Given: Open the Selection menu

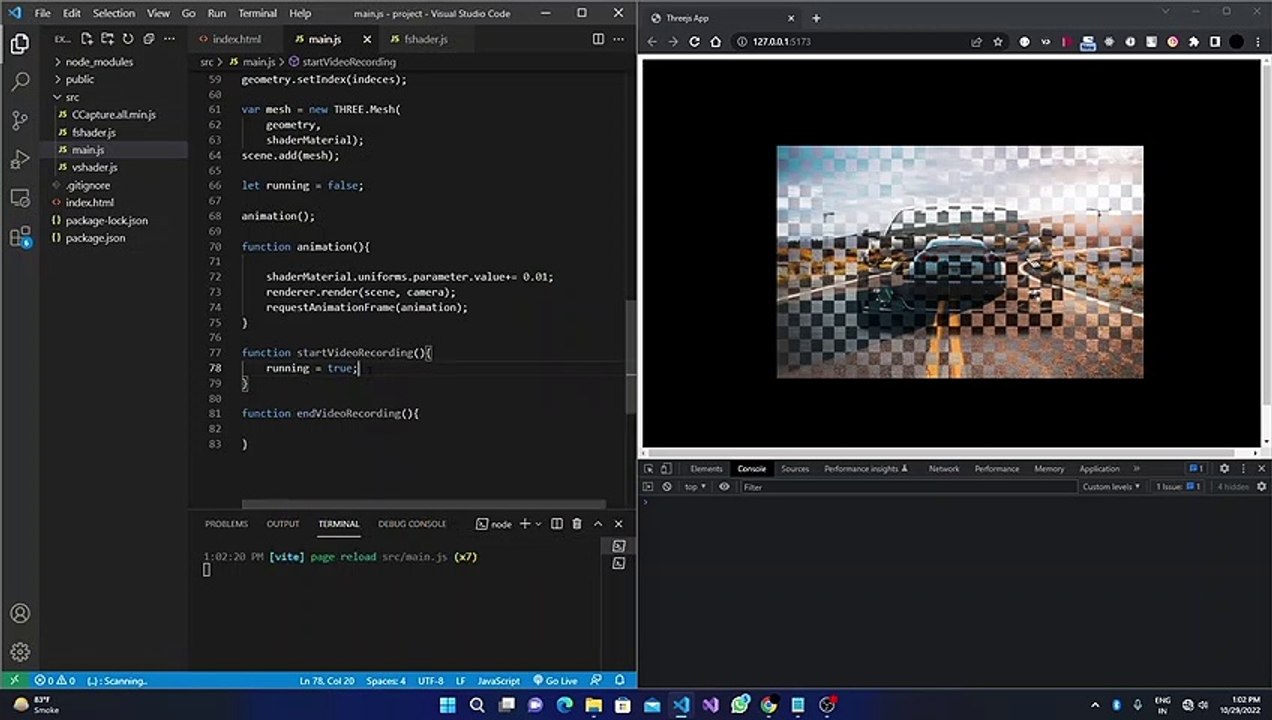Looking at the screenshot, I should tap(114, 13).
